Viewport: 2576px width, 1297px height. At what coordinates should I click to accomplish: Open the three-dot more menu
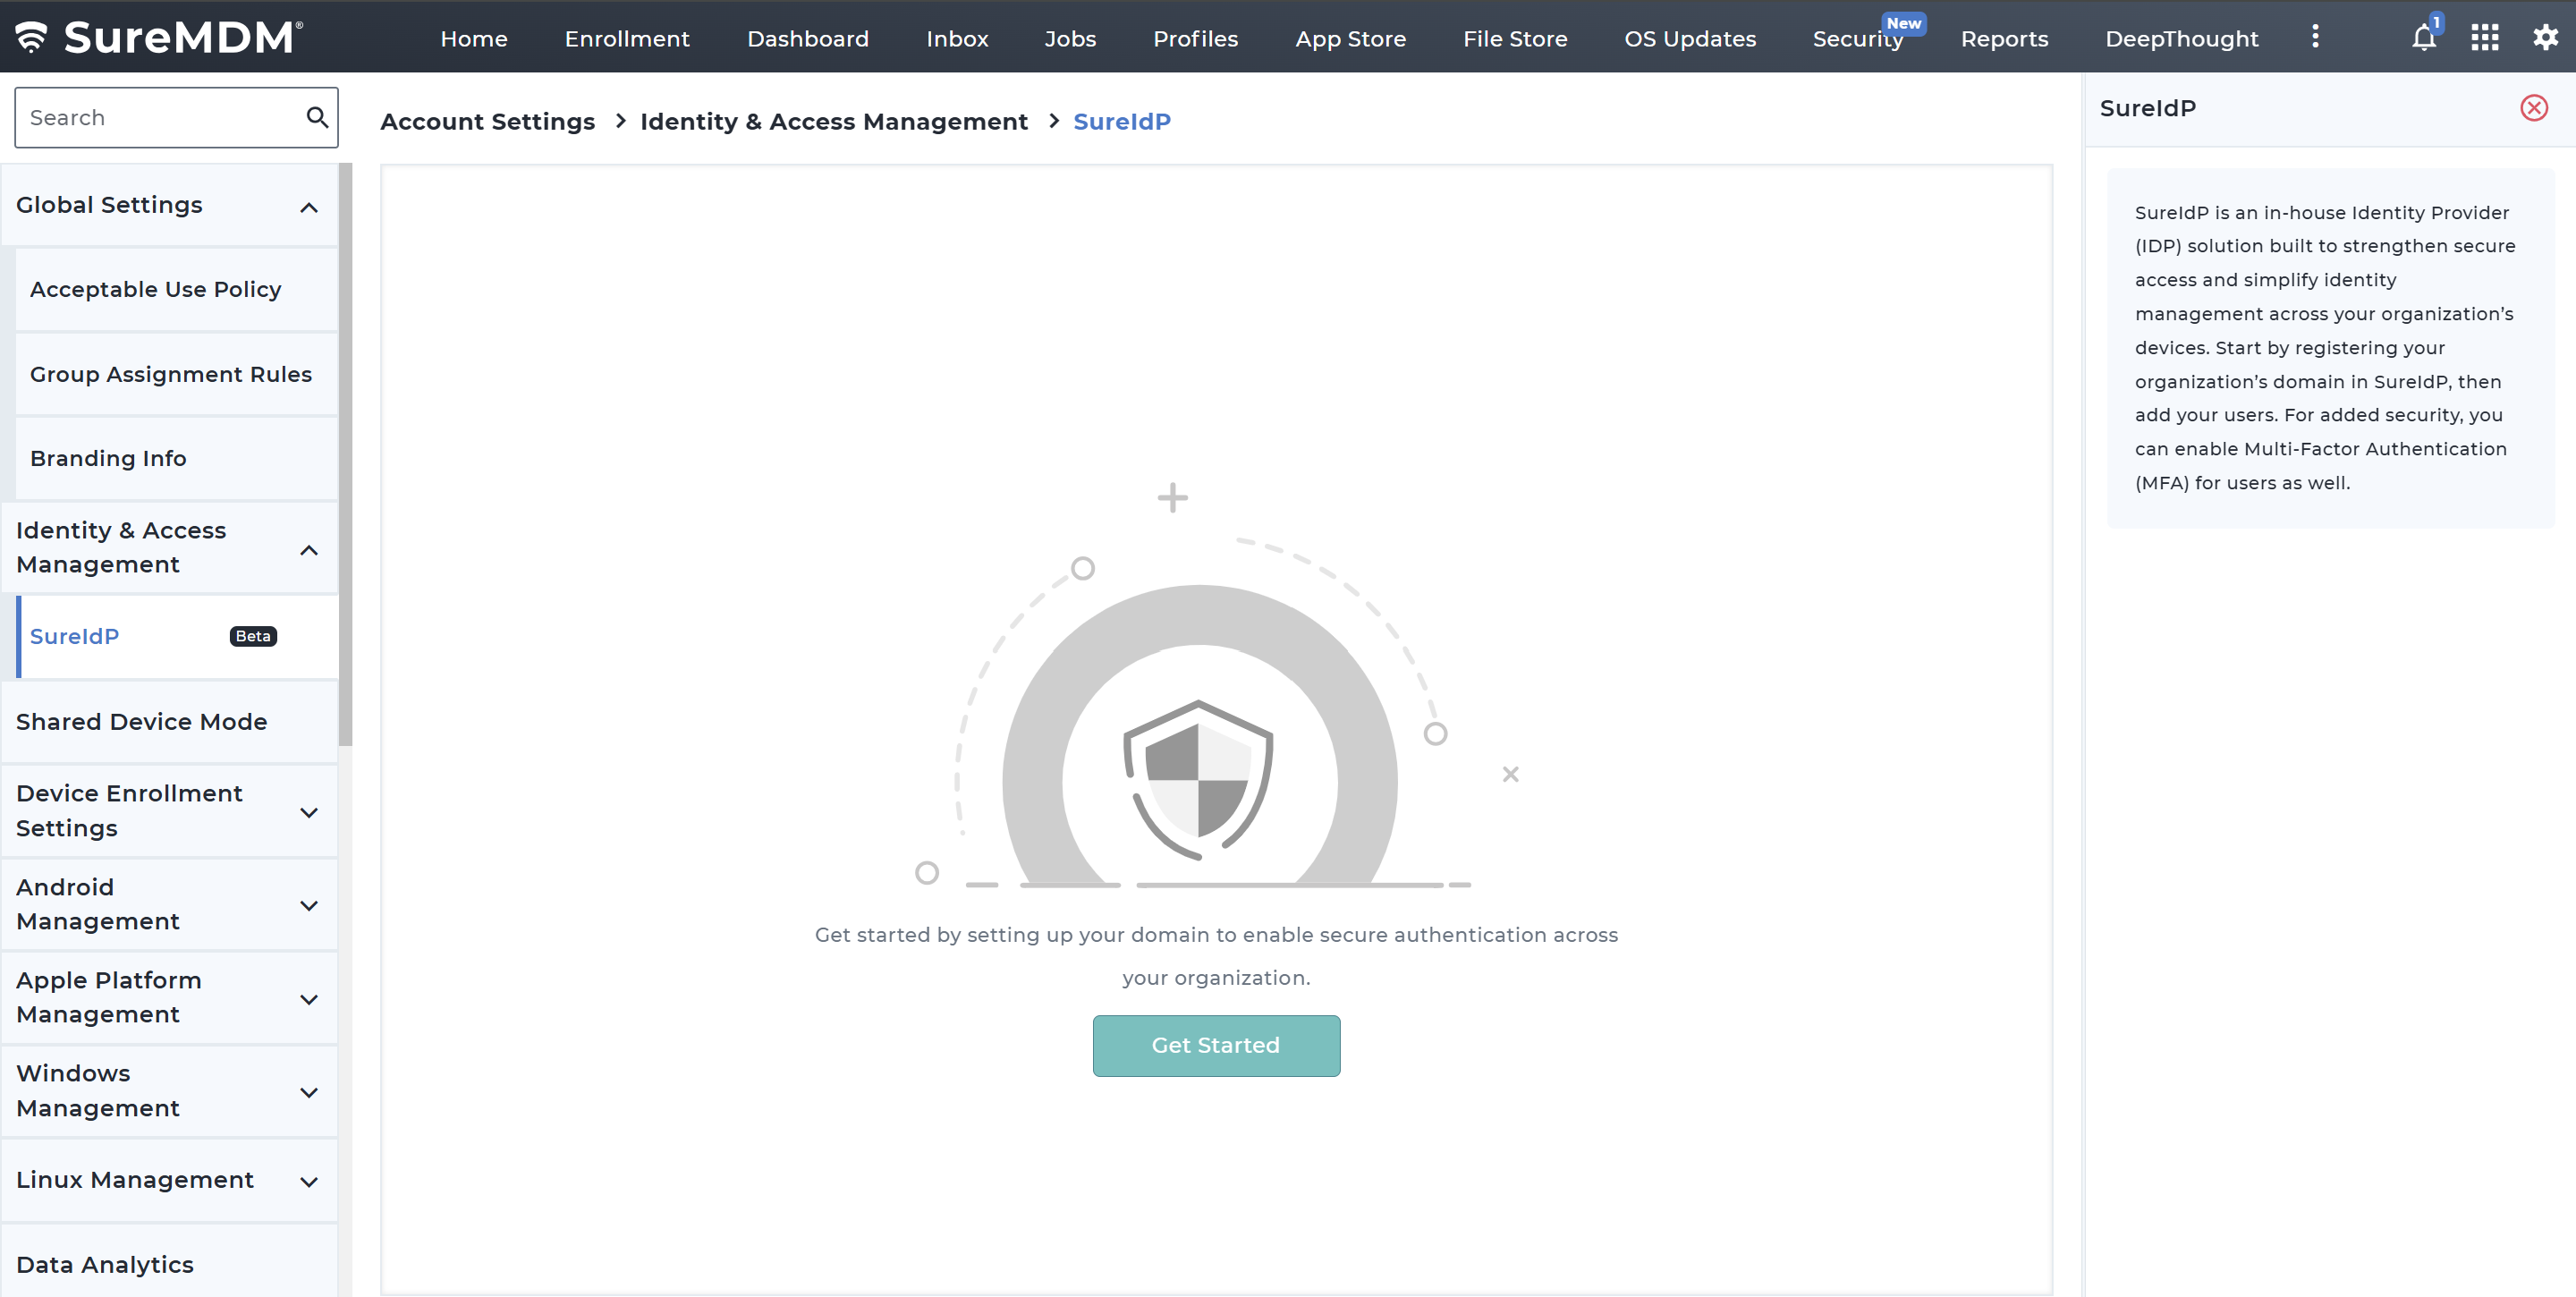pos(2315,38)
